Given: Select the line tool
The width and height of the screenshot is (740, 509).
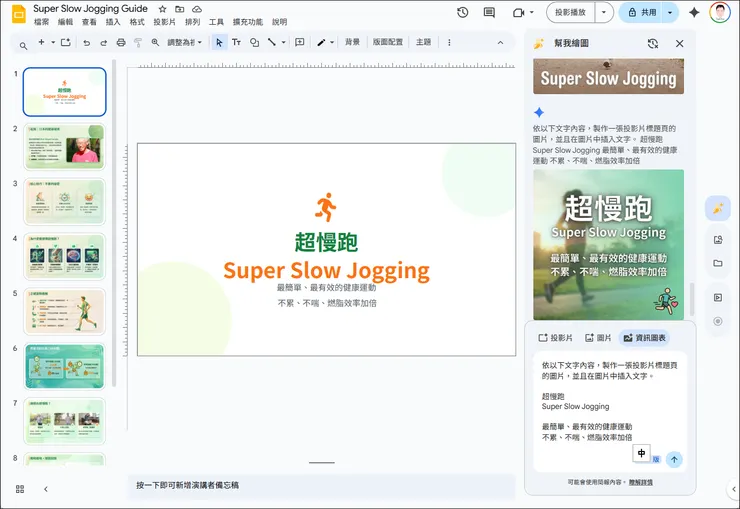Looking at the screenshot, I should click(x=272, y=42).
